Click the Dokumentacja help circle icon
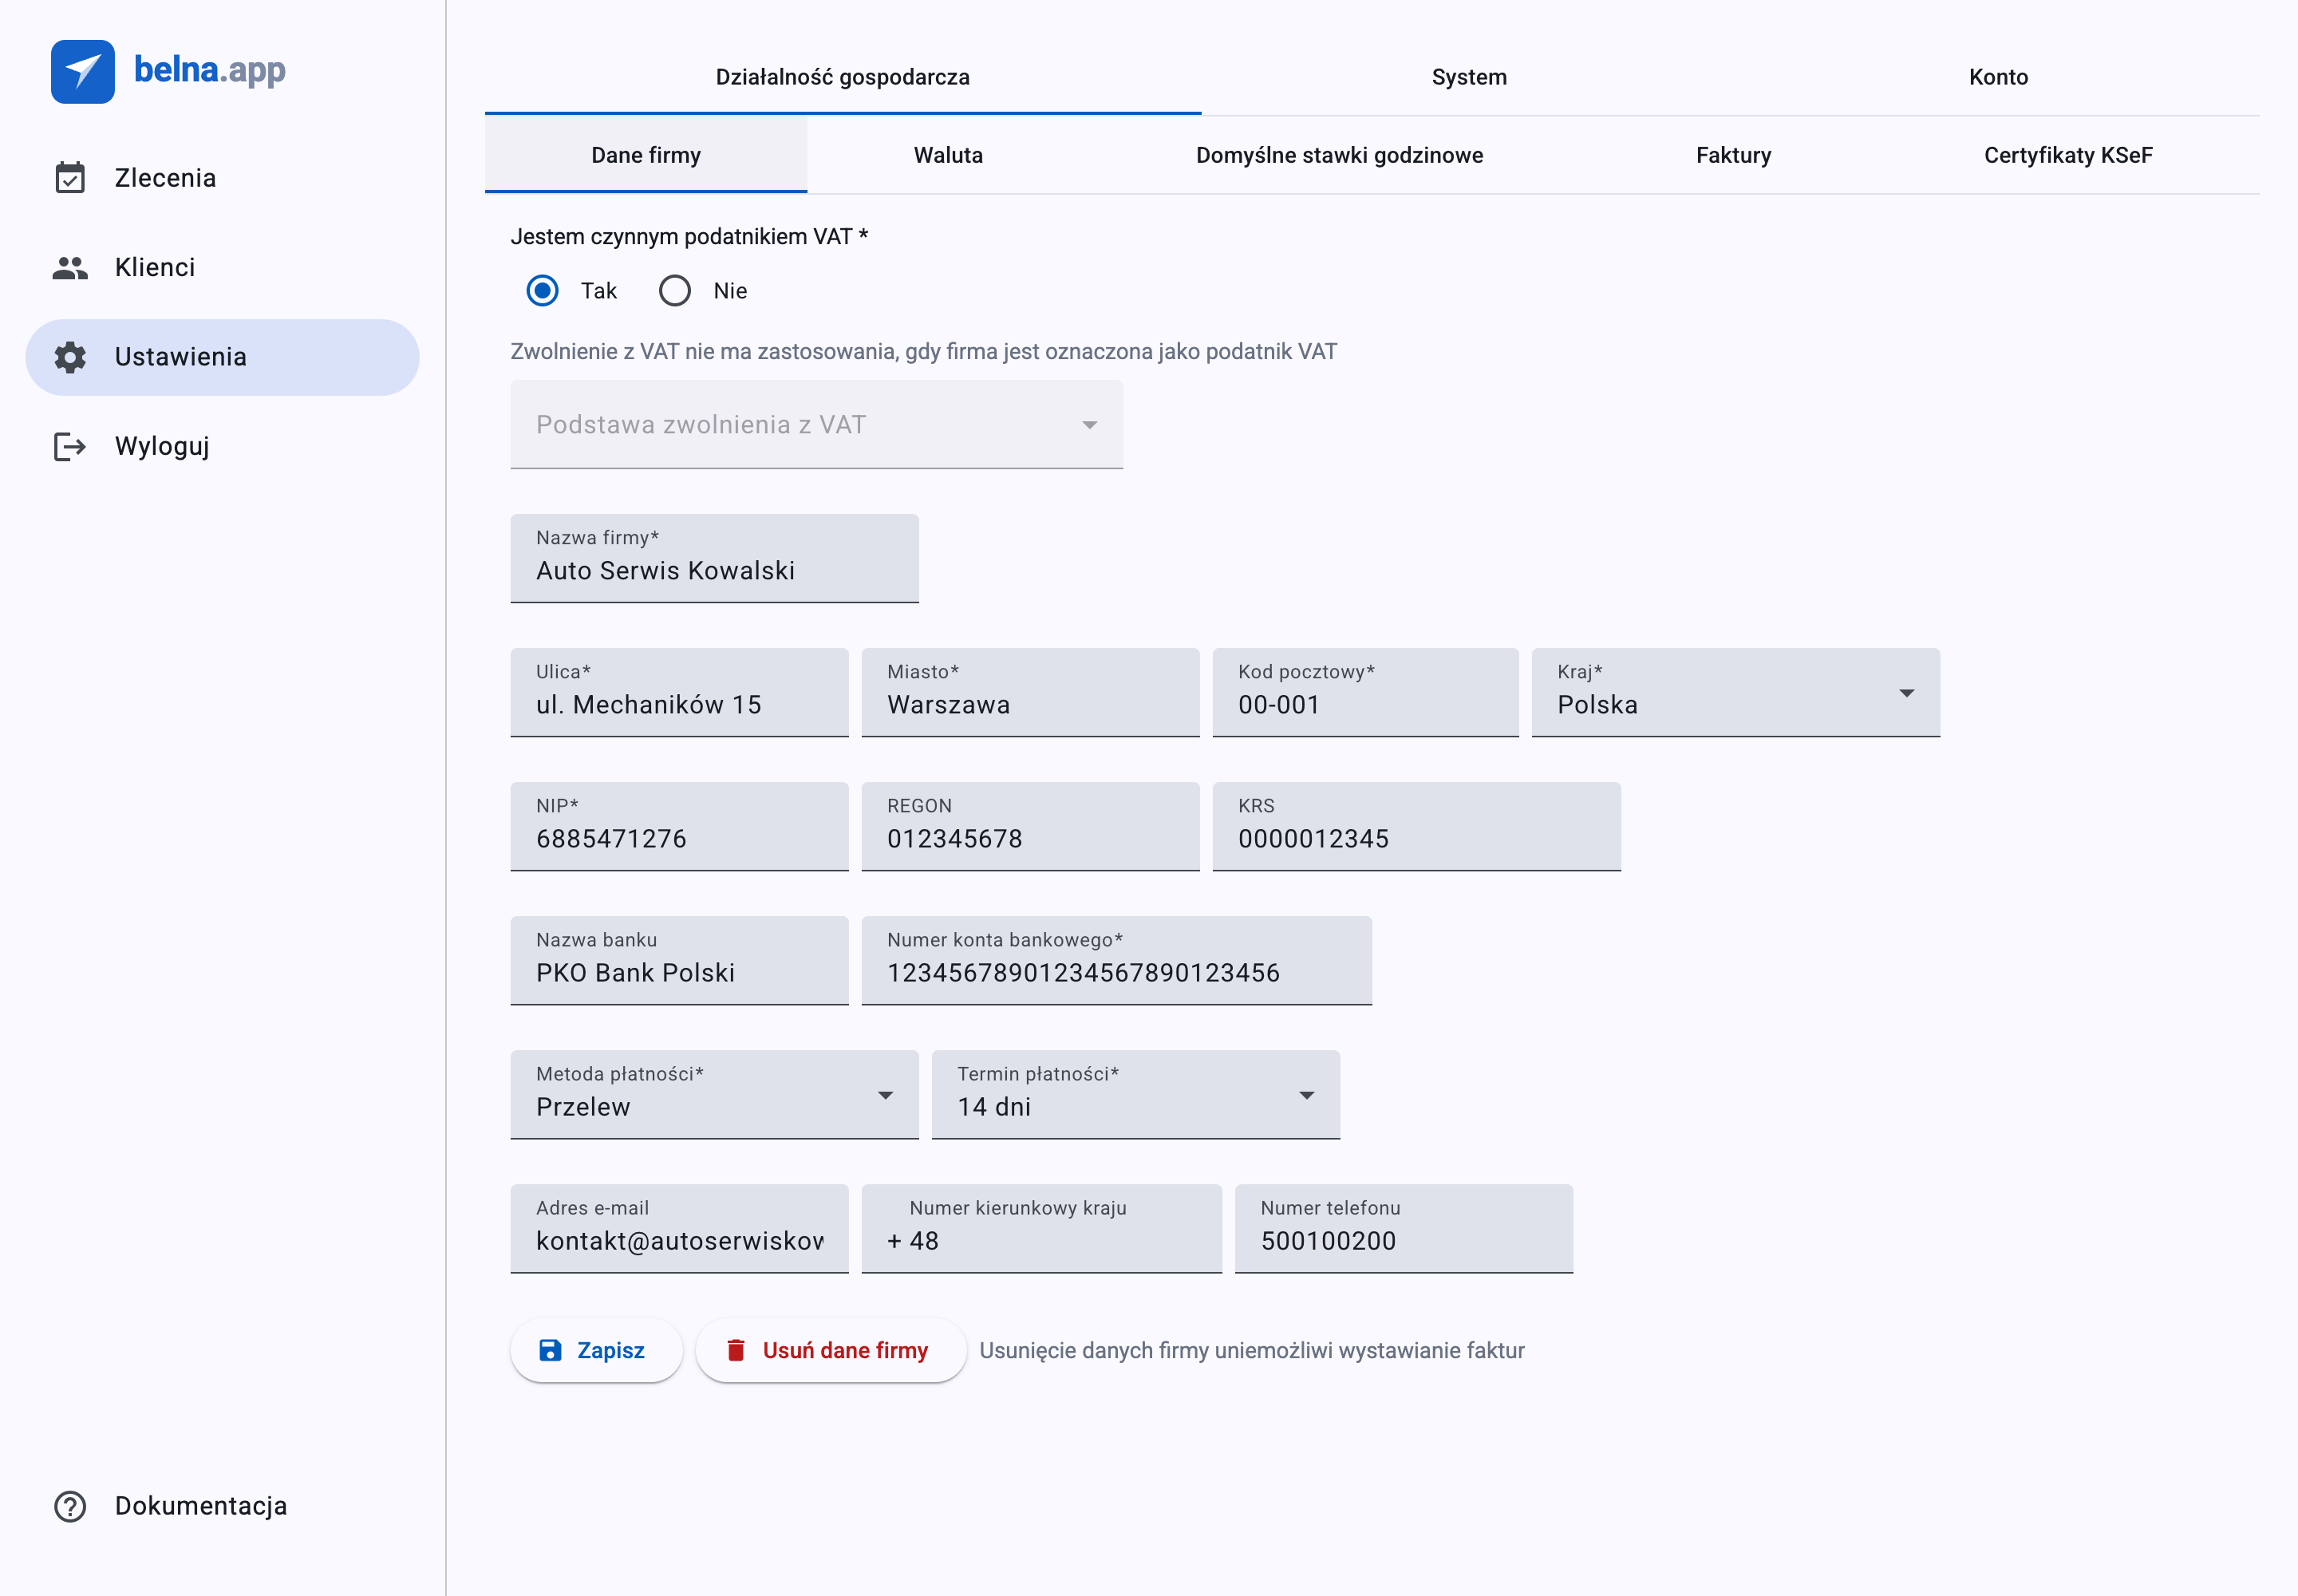This screenshot has width=2298, height=1596. coord(70,1506)
